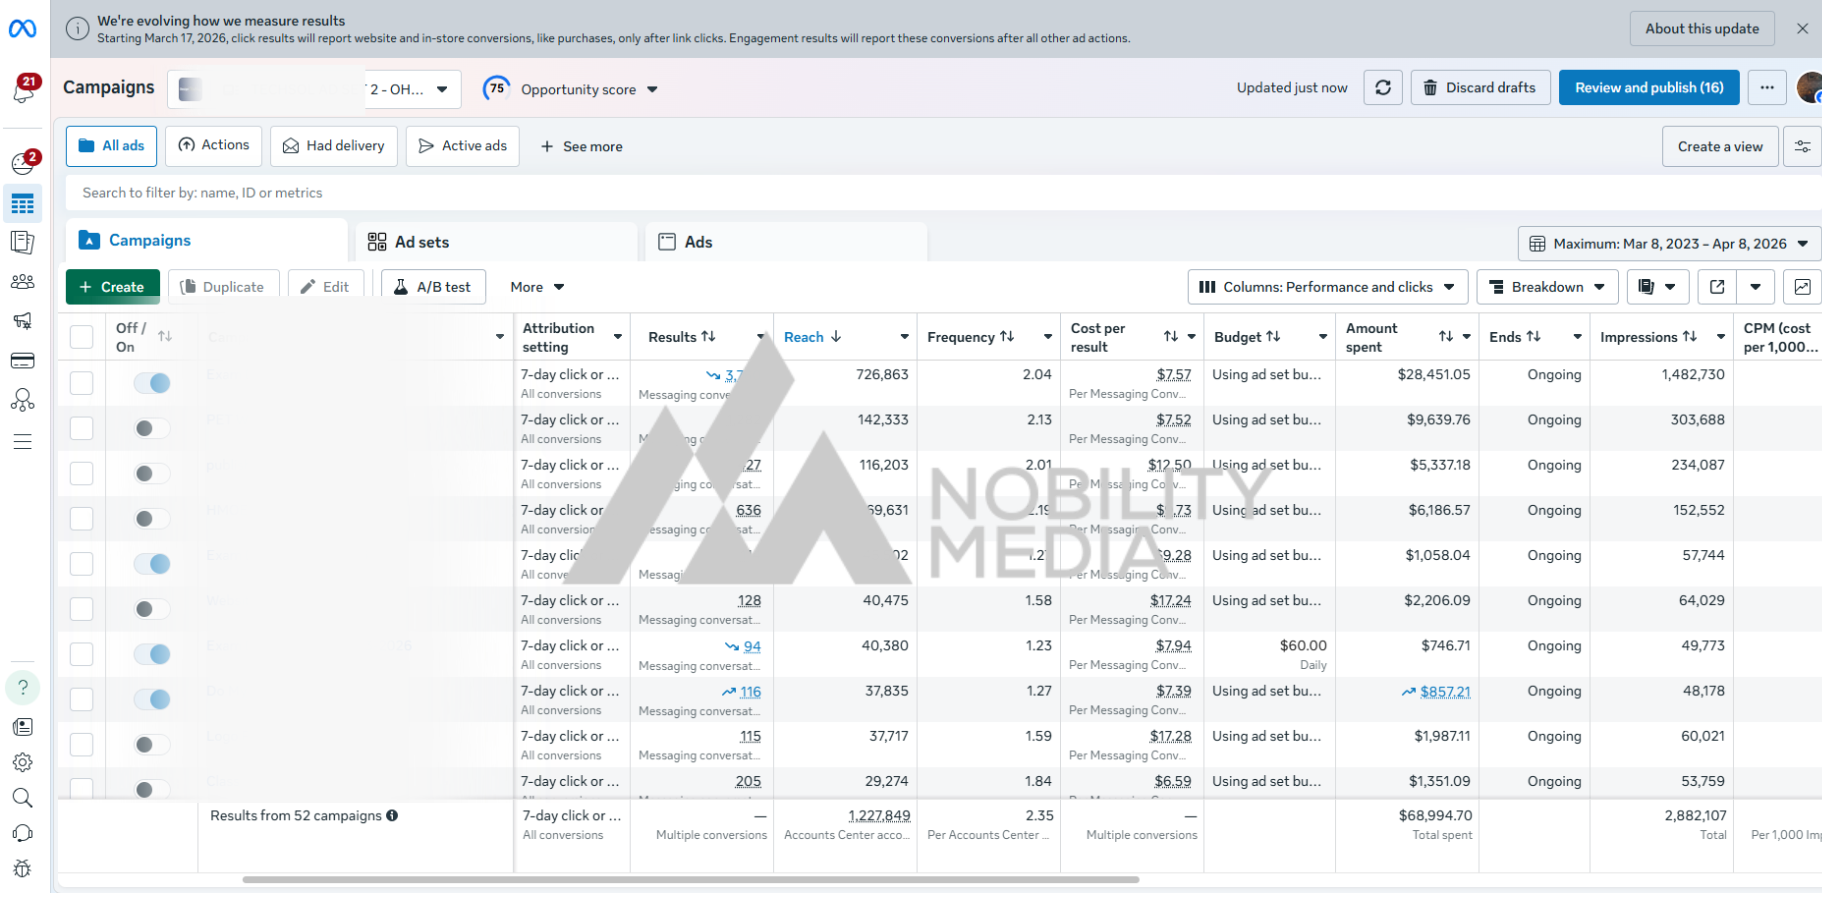Click the reports icon button
Screen dimensions: 1822x903
[x=1657, y=287]
